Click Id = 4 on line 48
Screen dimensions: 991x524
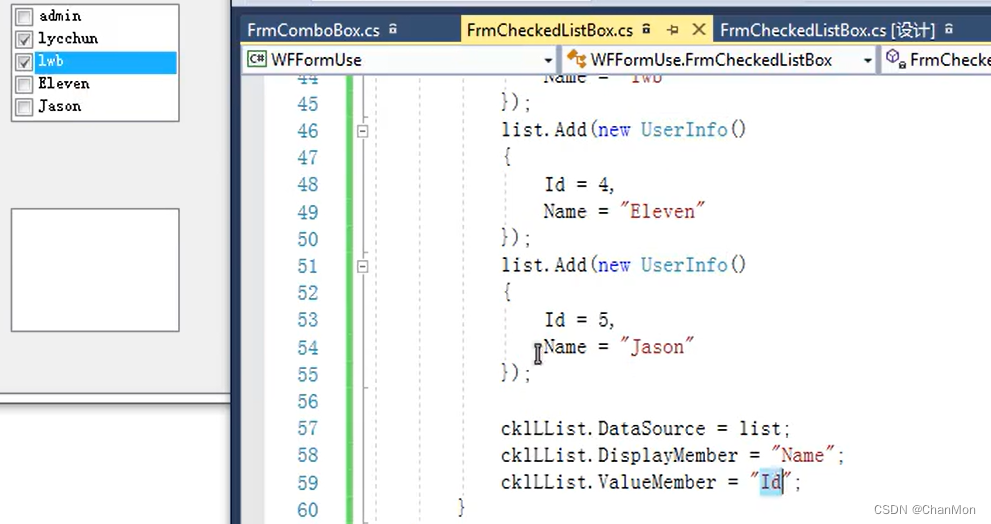[x=578, y=184]
